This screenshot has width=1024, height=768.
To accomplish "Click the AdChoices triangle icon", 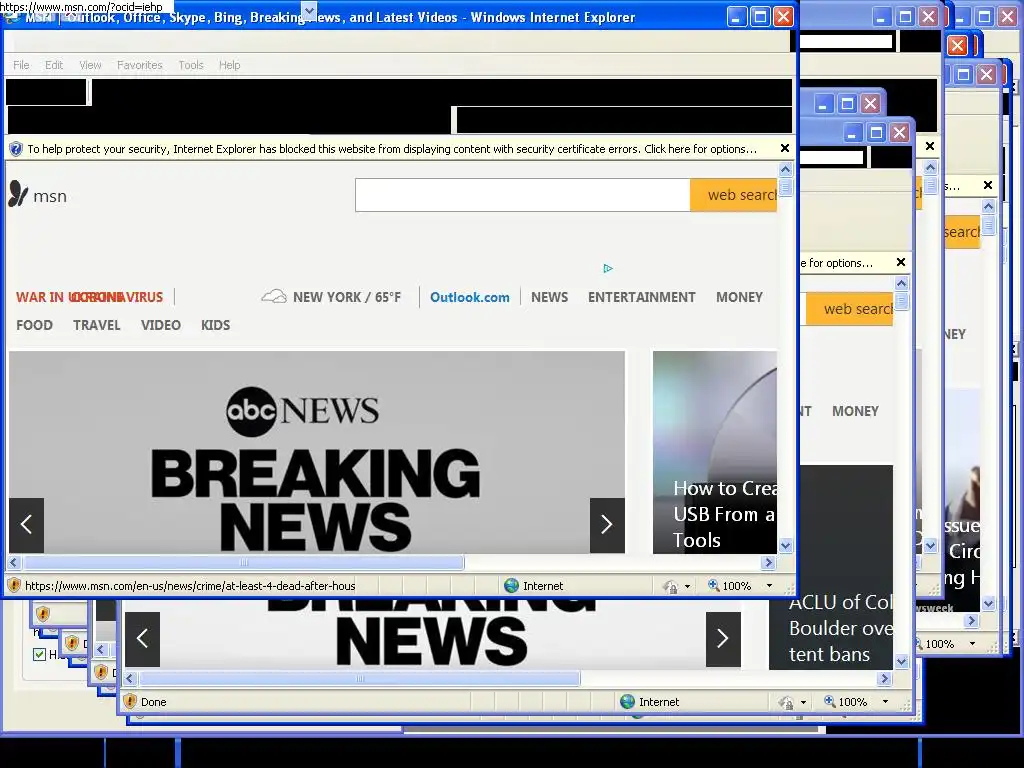I will click(608, 268).
